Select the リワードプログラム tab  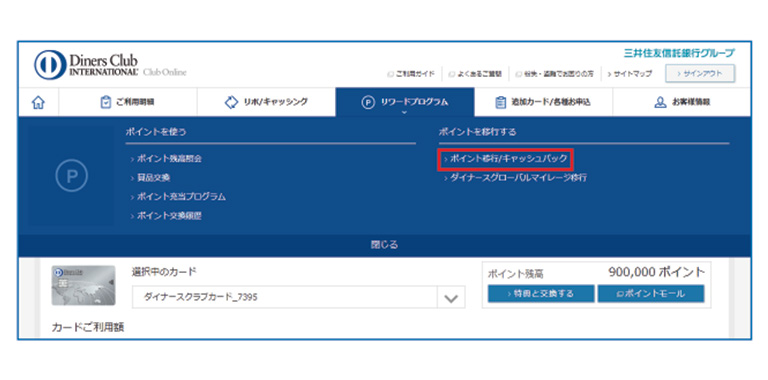[x=405, y=102]
